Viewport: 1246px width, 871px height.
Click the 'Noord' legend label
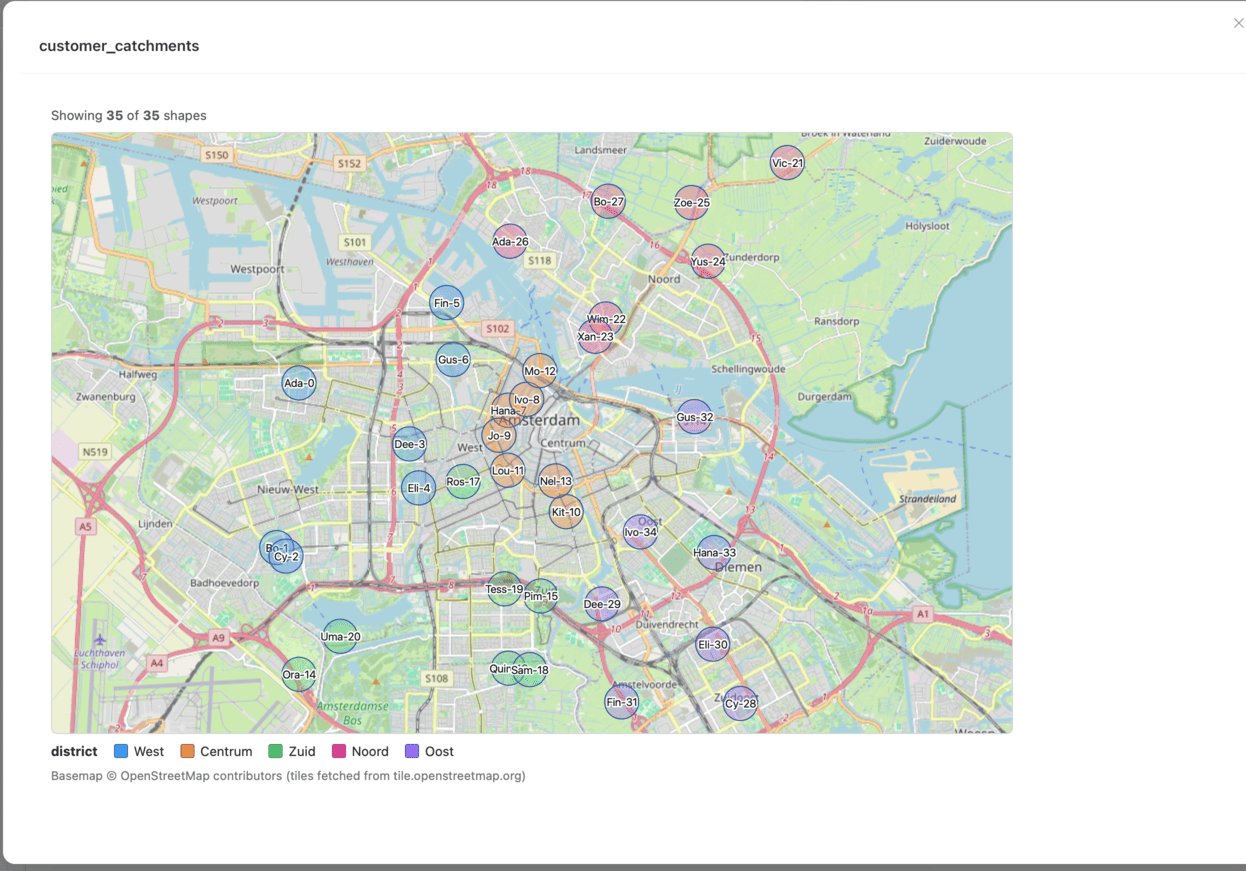370,751
